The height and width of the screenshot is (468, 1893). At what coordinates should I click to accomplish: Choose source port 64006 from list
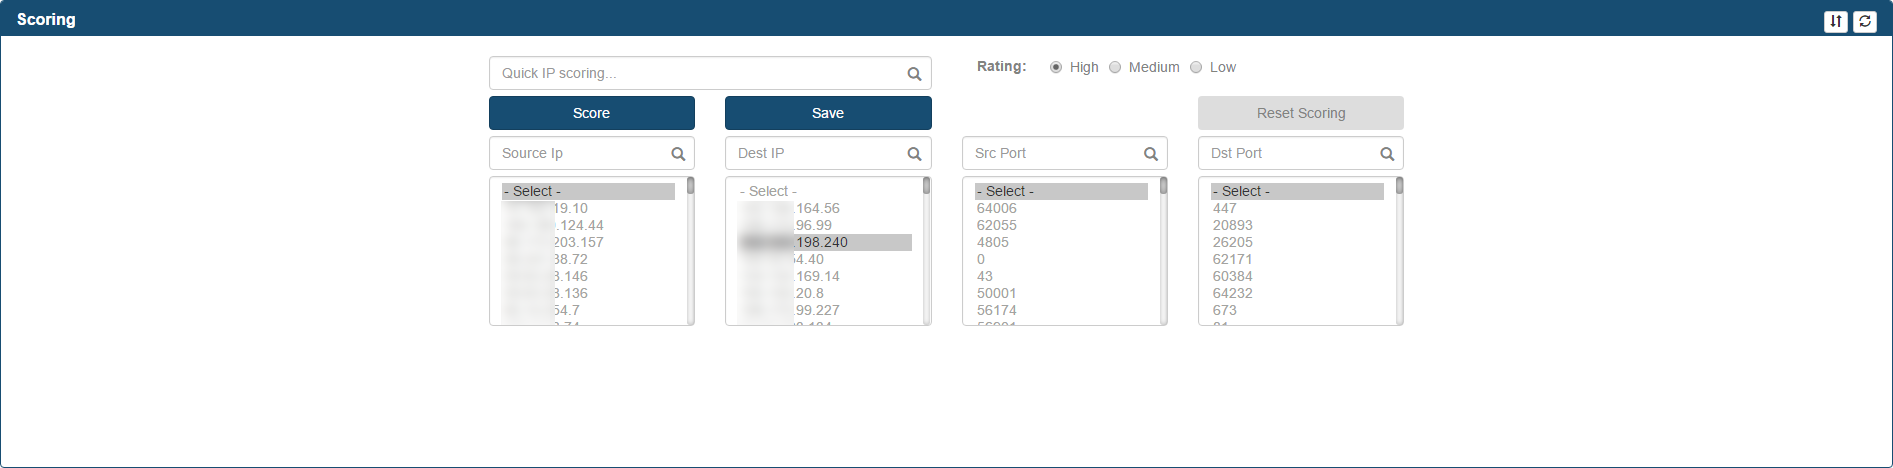997,208
